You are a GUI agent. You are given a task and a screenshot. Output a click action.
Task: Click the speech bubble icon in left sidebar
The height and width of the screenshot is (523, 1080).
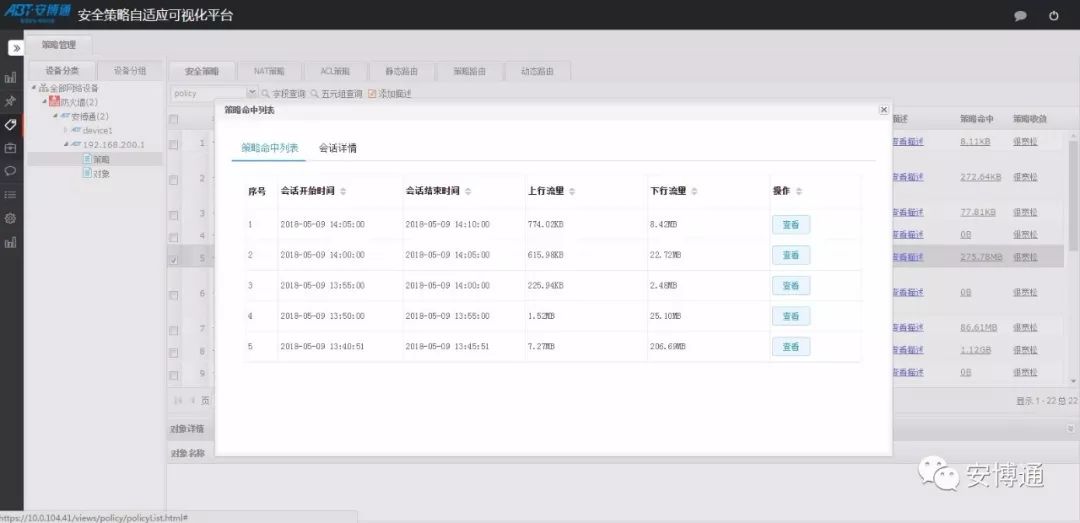coord(11,171)
